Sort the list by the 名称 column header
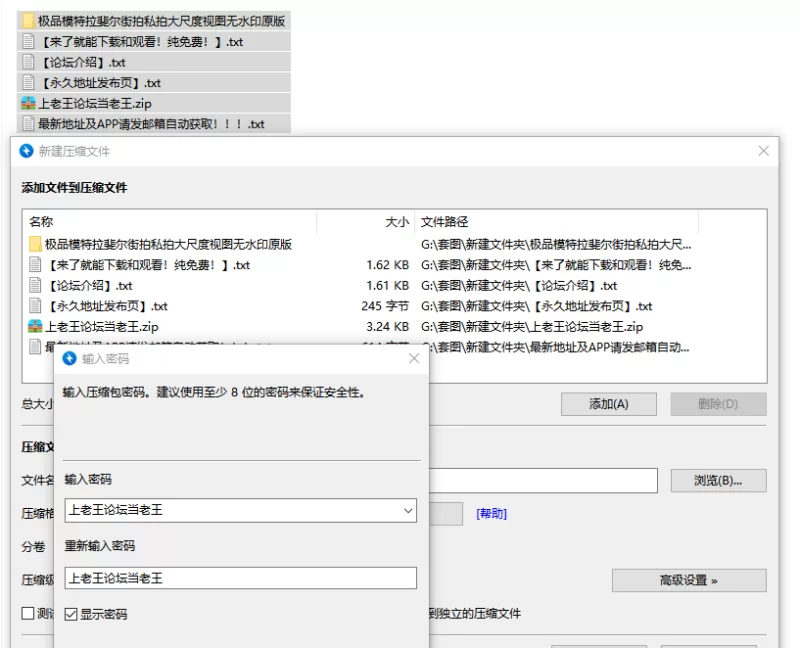Image resolution: width=800 pixels, height=648 pixels. point(41,222)
